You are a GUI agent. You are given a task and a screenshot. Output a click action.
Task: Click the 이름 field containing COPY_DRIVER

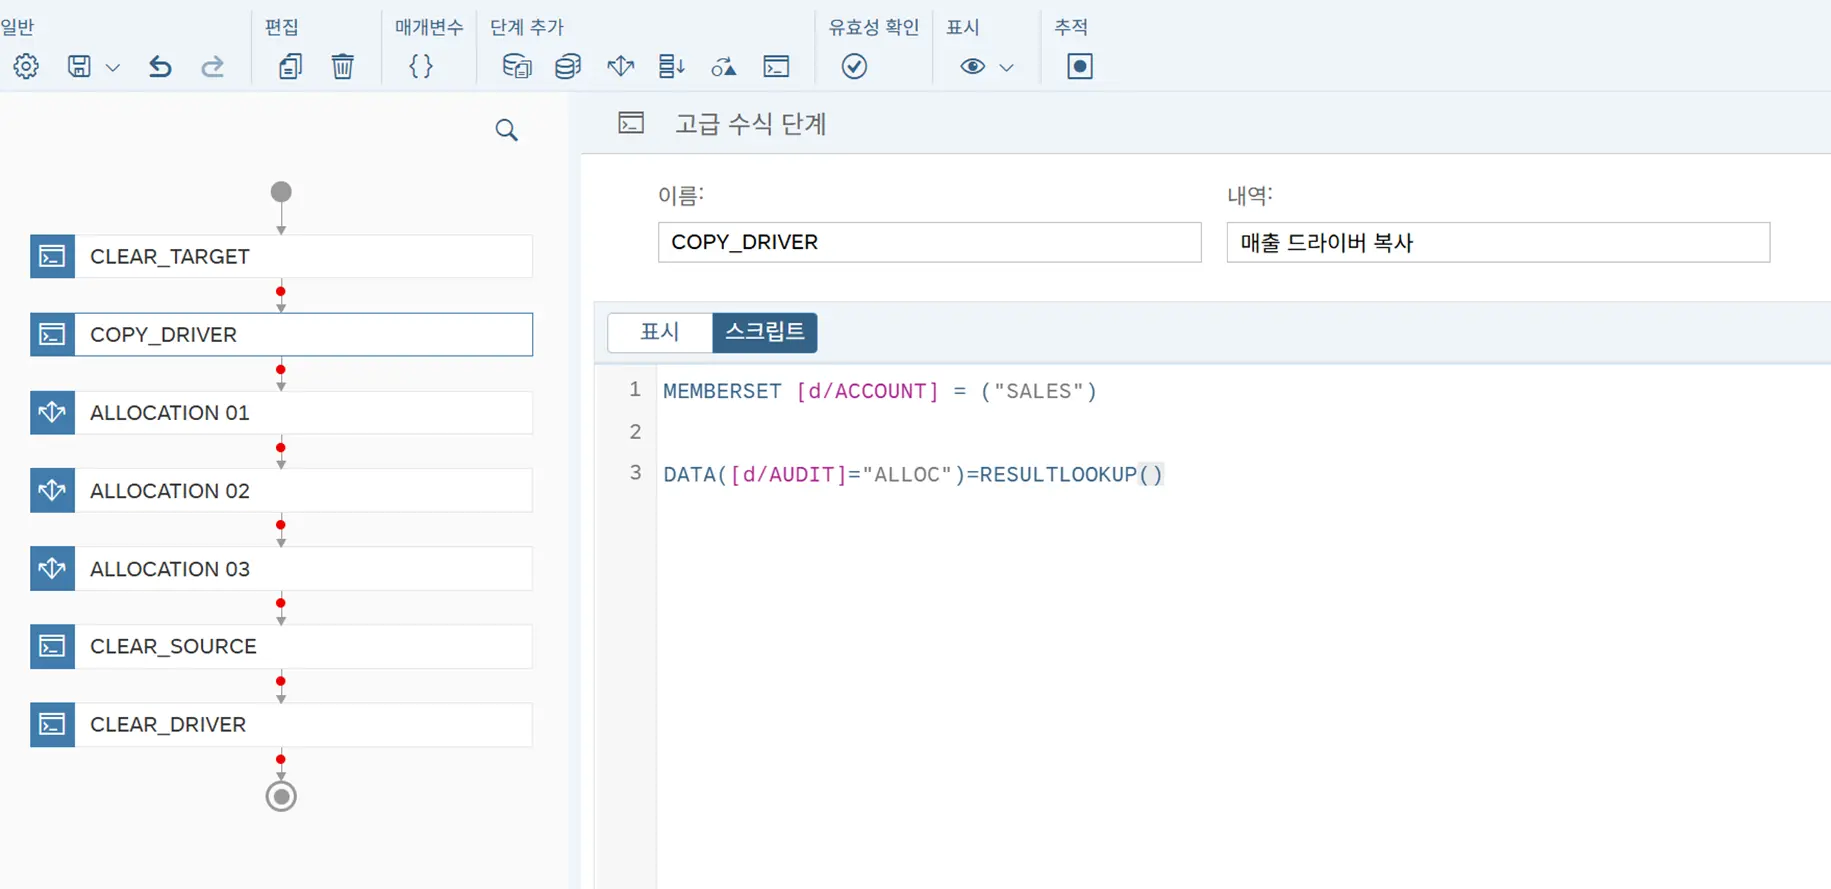click(x=929, y=242)
